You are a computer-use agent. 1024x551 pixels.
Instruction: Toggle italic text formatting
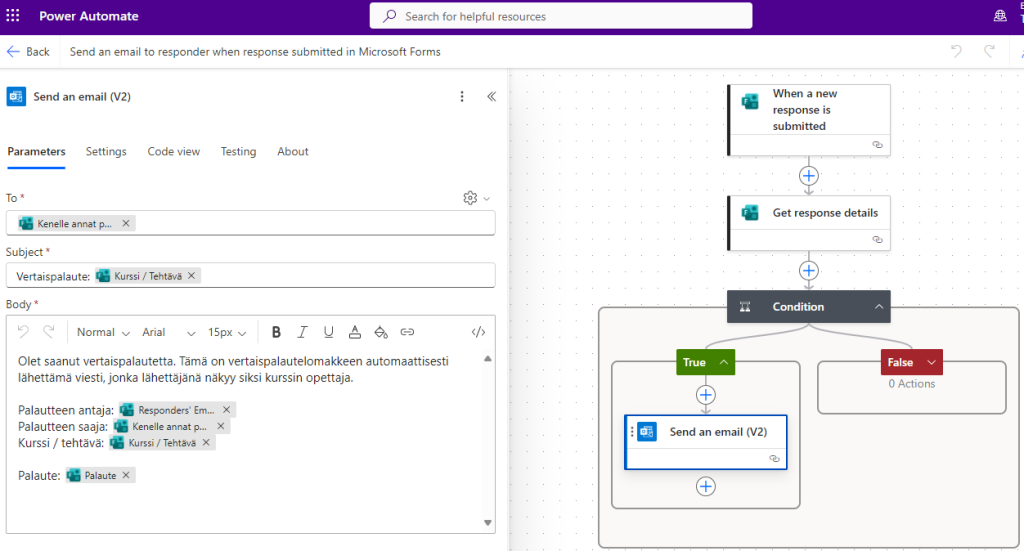302,332
